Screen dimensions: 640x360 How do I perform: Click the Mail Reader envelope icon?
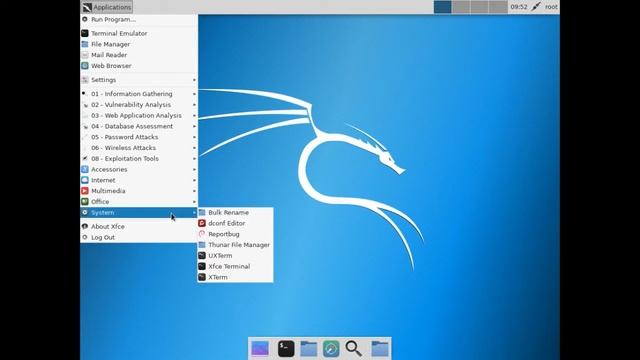tap(85, 55)
